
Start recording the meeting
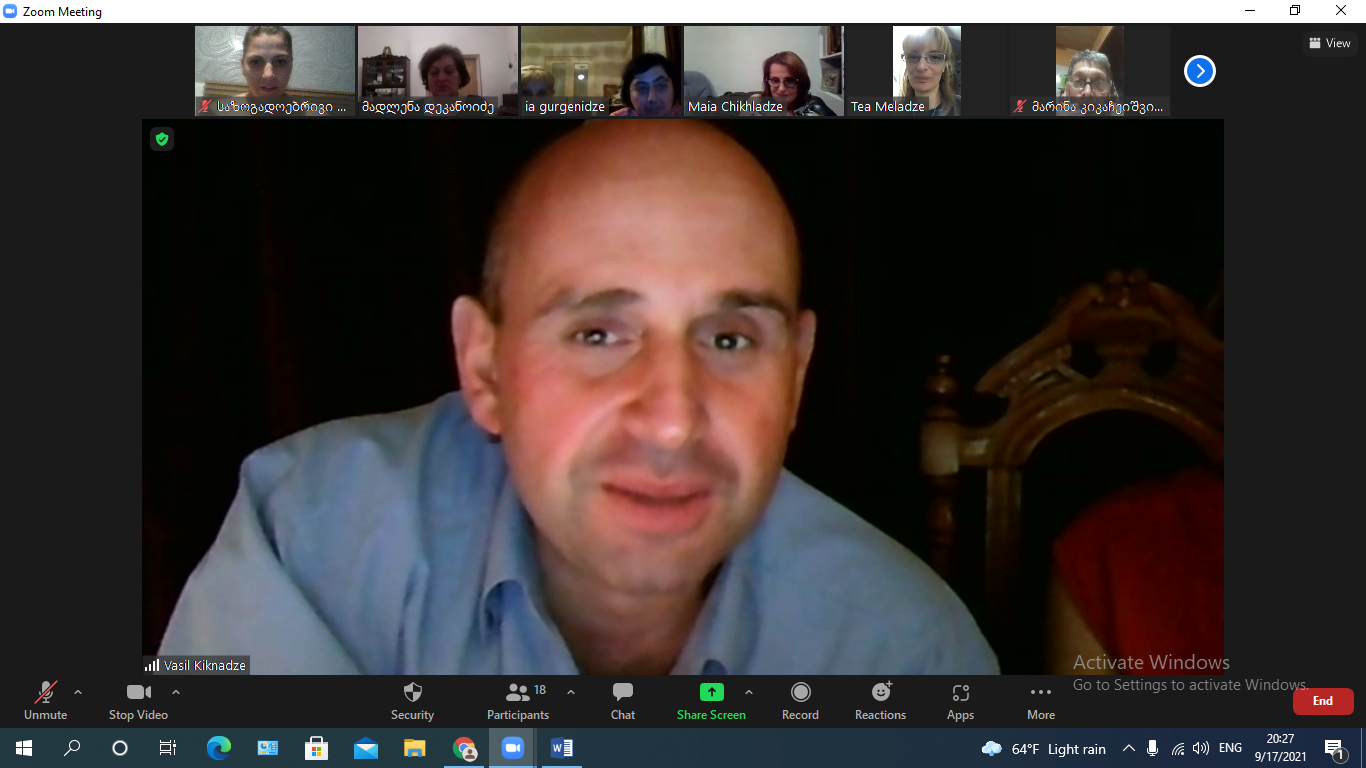coord(800,700)
